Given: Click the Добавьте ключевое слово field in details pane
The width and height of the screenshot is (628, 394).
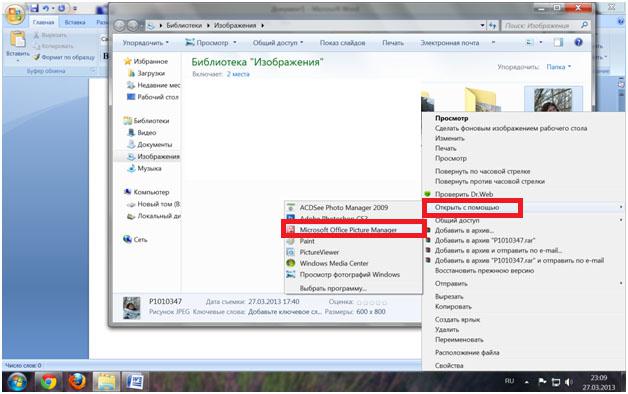Looking at the screenshot, I should pos(284,312).
